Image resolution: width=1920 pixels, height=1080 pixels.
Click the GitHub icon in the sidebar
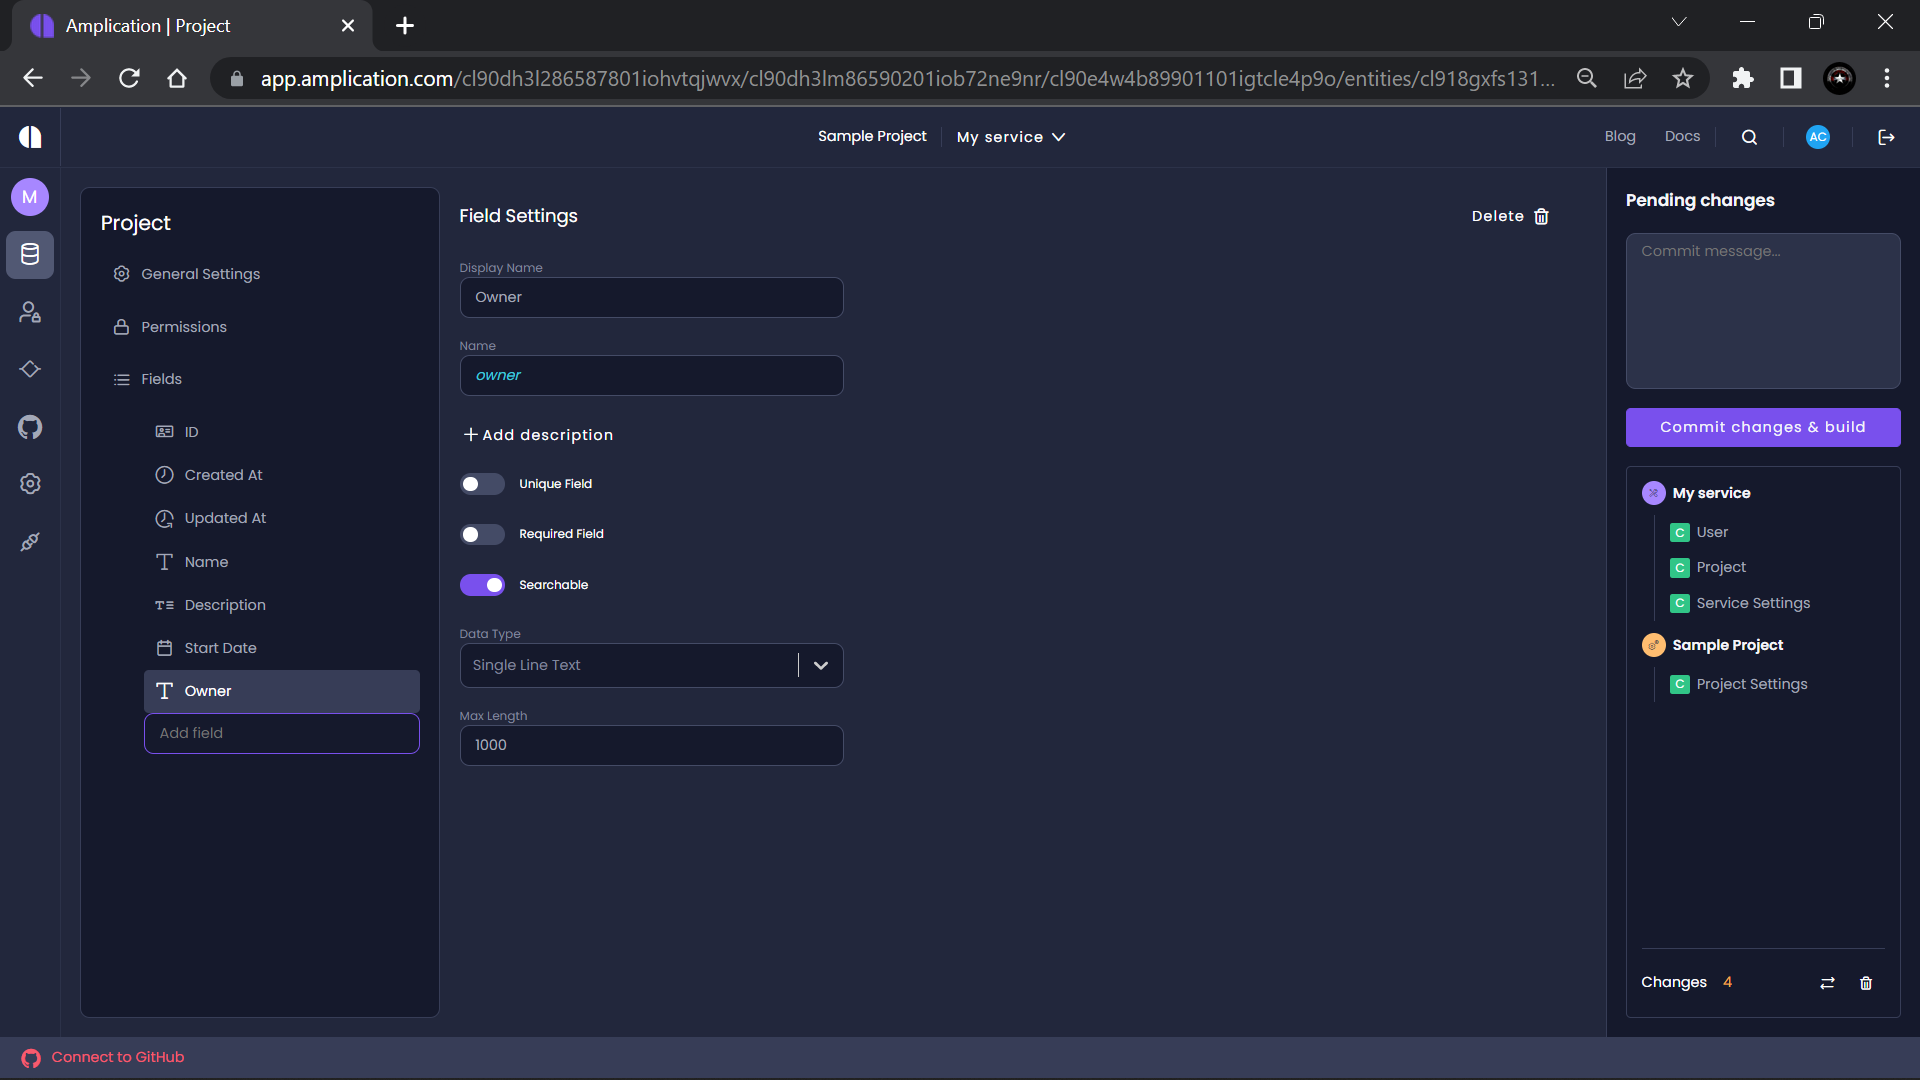pyautogui.click(x=30, y=427)
